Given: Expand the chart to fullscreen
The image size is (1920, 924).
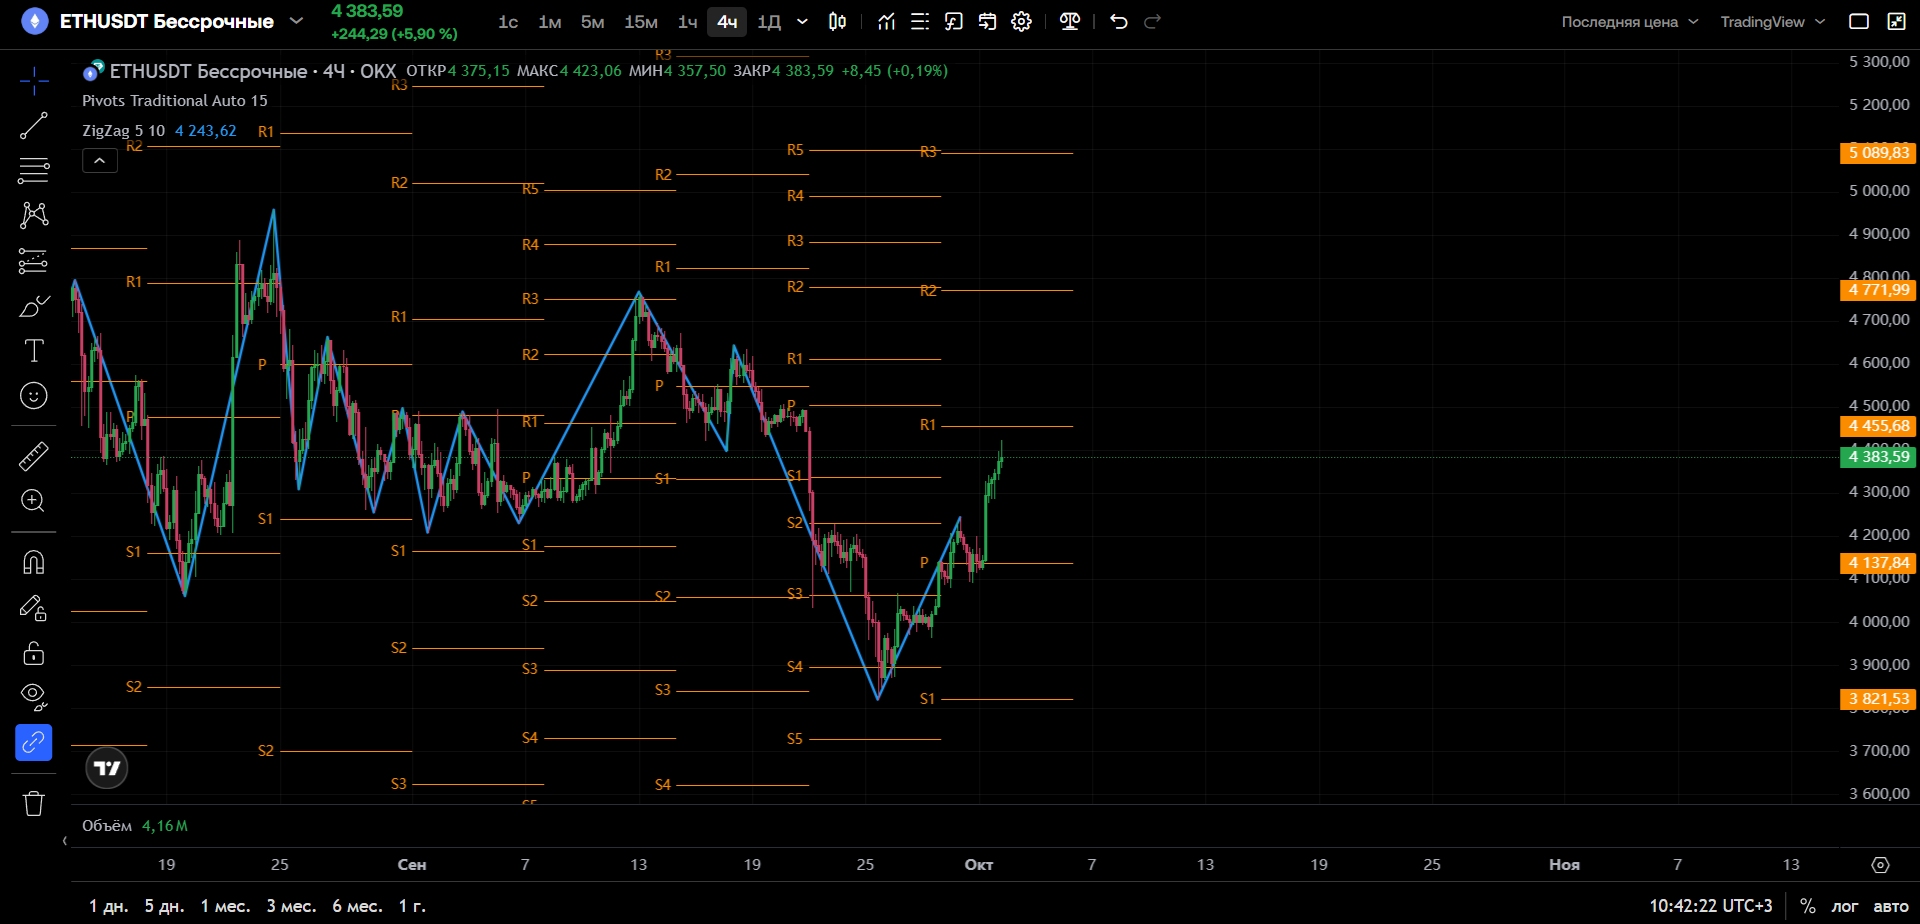Looking at the screenshot, I should point(1896,21).
